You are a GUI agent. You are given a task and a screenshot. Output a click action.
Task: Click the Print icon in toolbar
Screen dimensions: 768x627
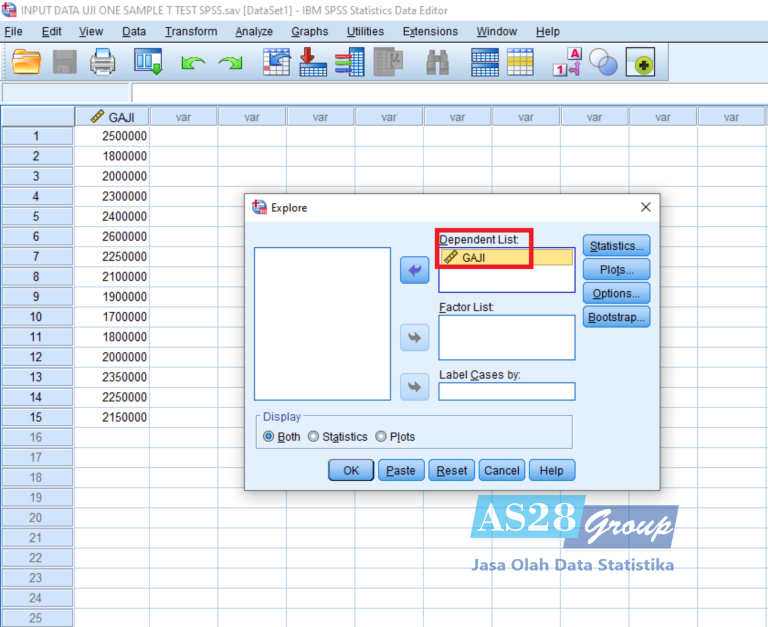coord(103,63)
